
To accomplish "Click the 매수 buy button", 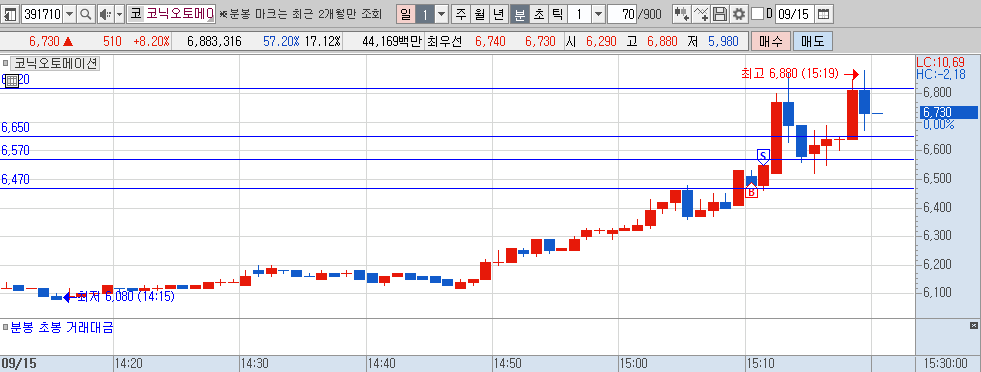I will click(771, 42).
